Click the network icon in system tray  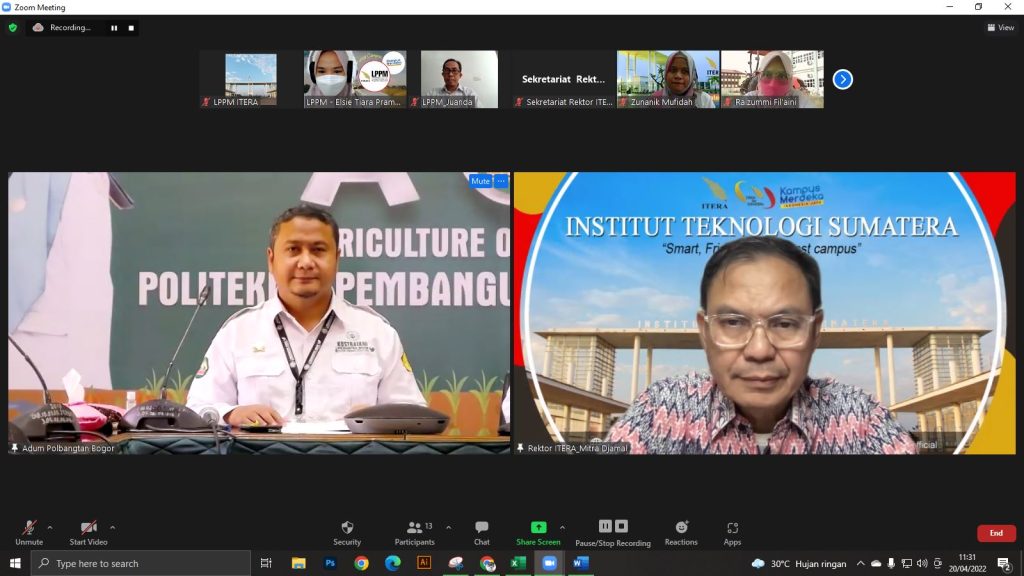point(906,563)
